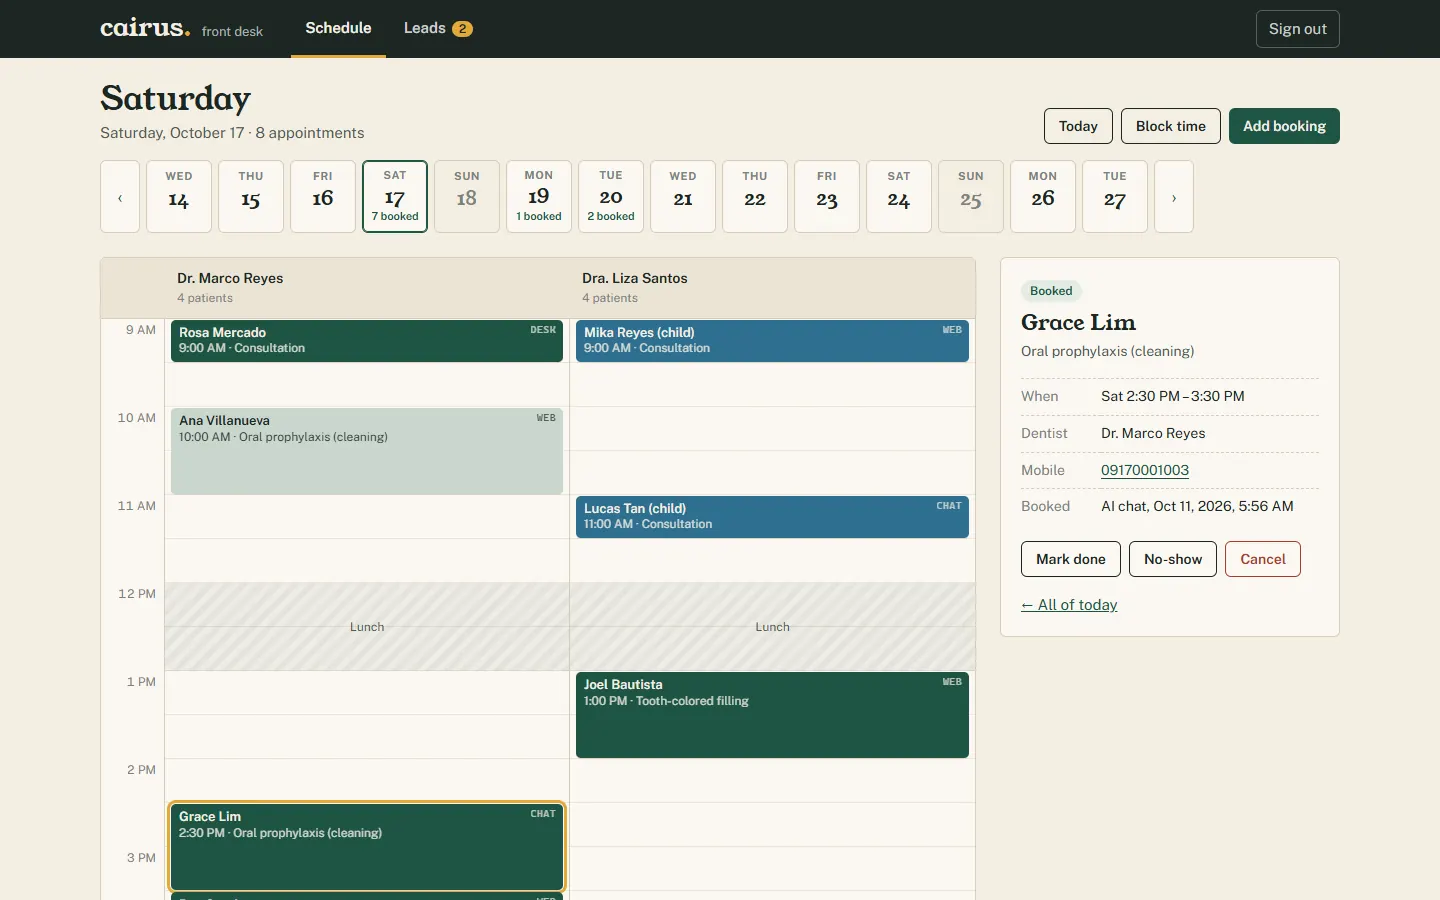This screenshot has height=900, width=1440.
Task: Select Monday 19 with 1 booked
Action: 539,197
